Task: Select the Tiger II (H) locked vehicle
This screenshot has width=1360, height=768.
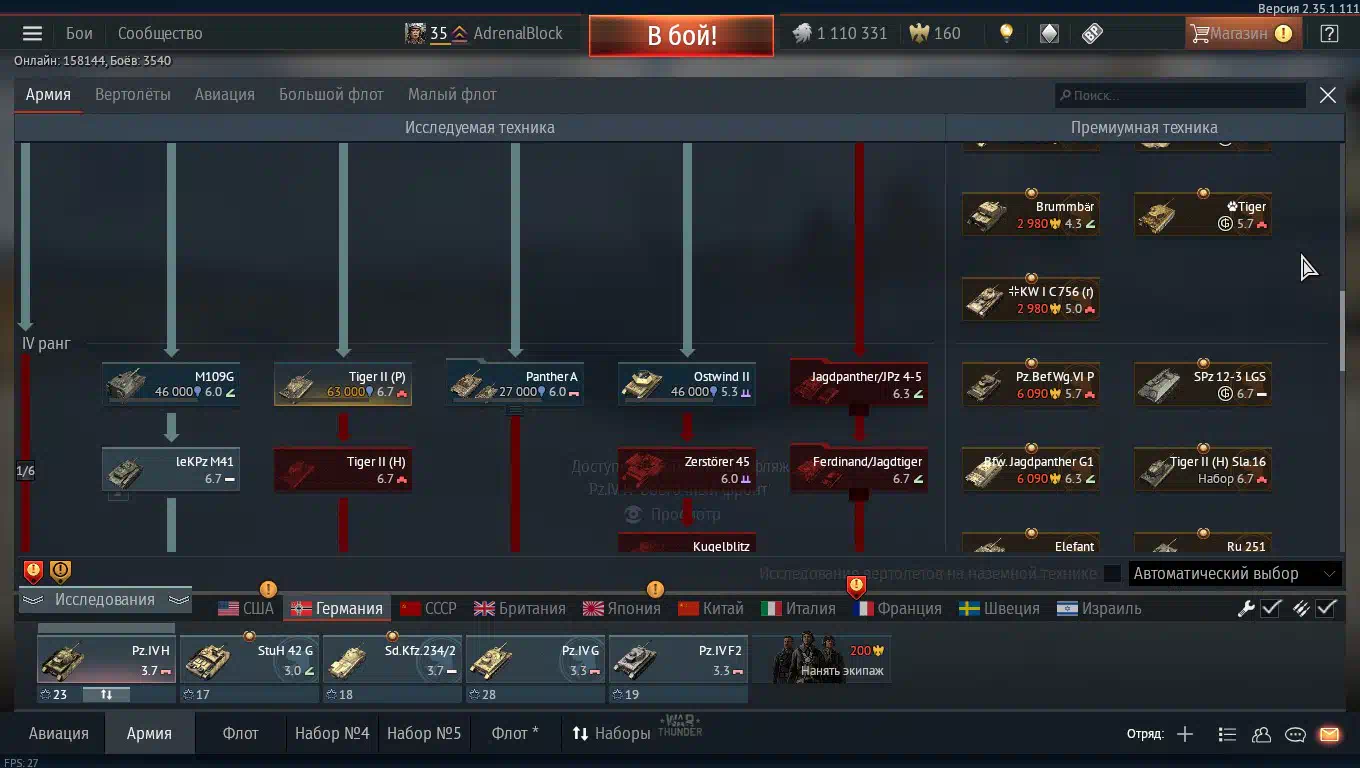Action: click(x=343, y=469)
